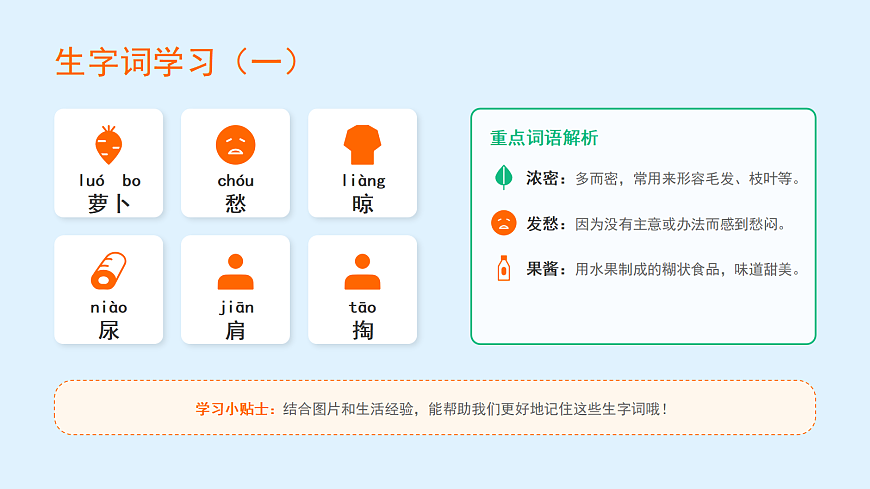
Task: Click the character 萝卜 in its card
Action: click(x=108, y=204)
